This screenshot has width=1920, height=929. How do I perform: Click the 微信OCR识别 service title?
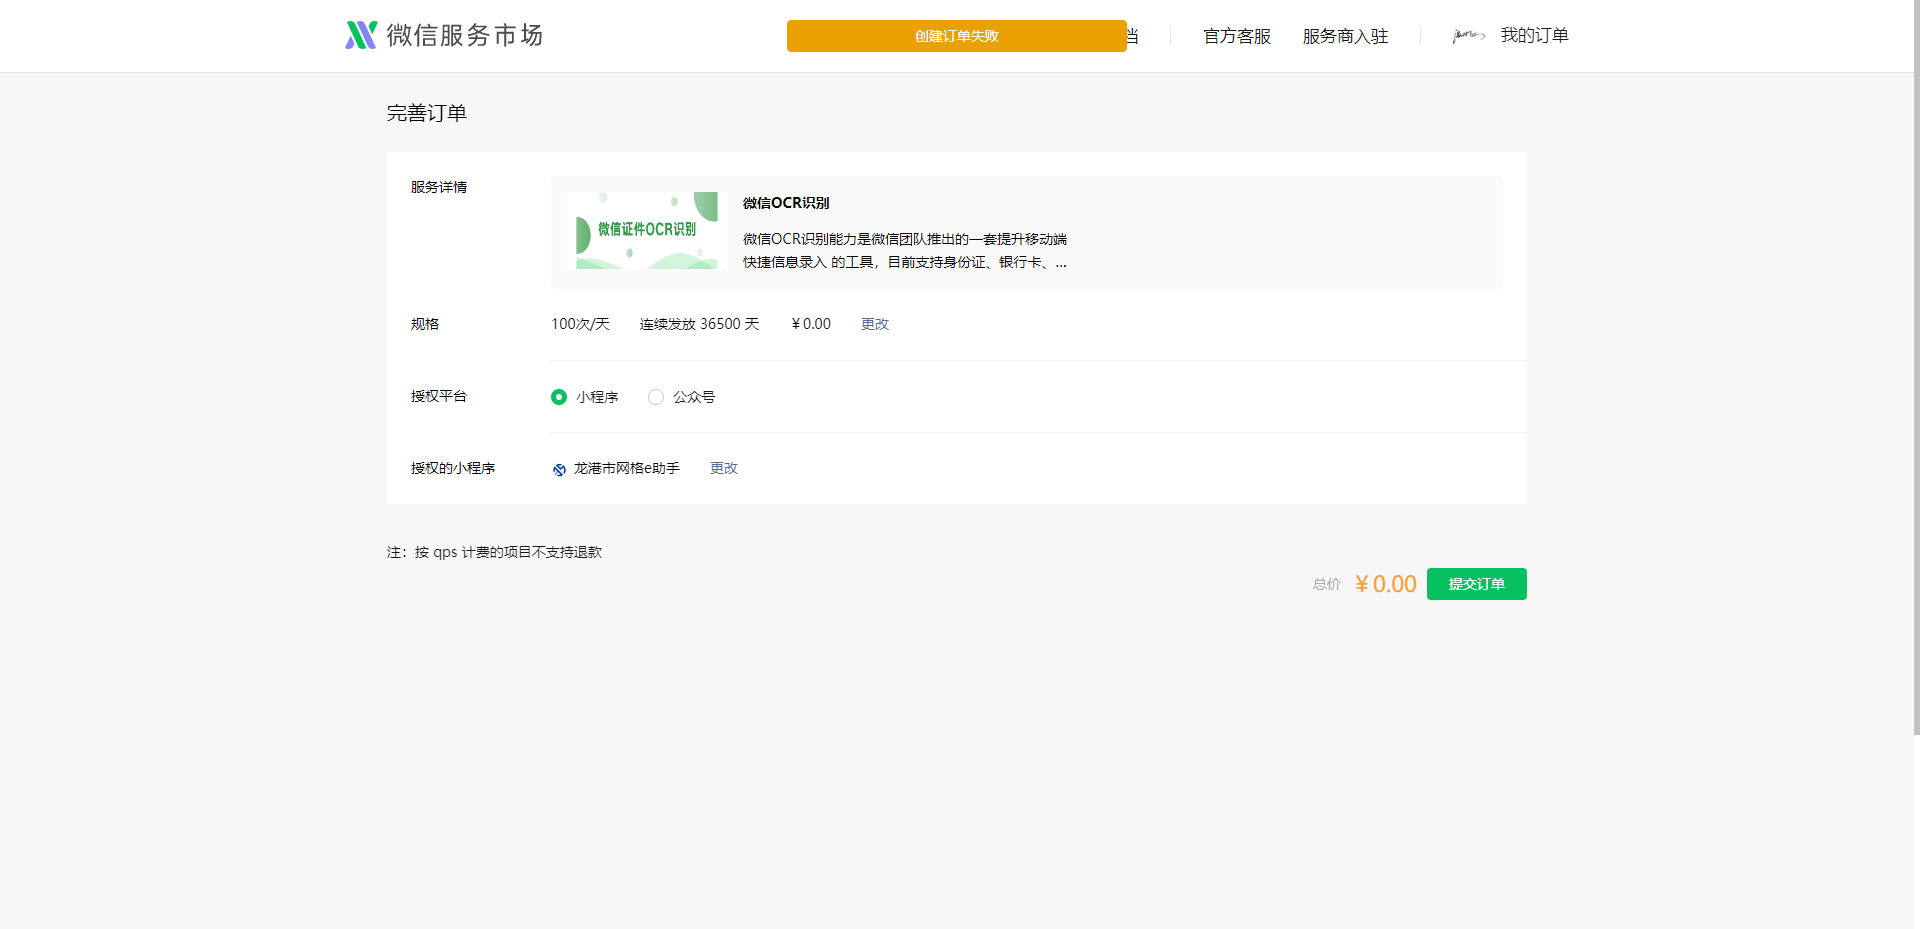point(786,203)
